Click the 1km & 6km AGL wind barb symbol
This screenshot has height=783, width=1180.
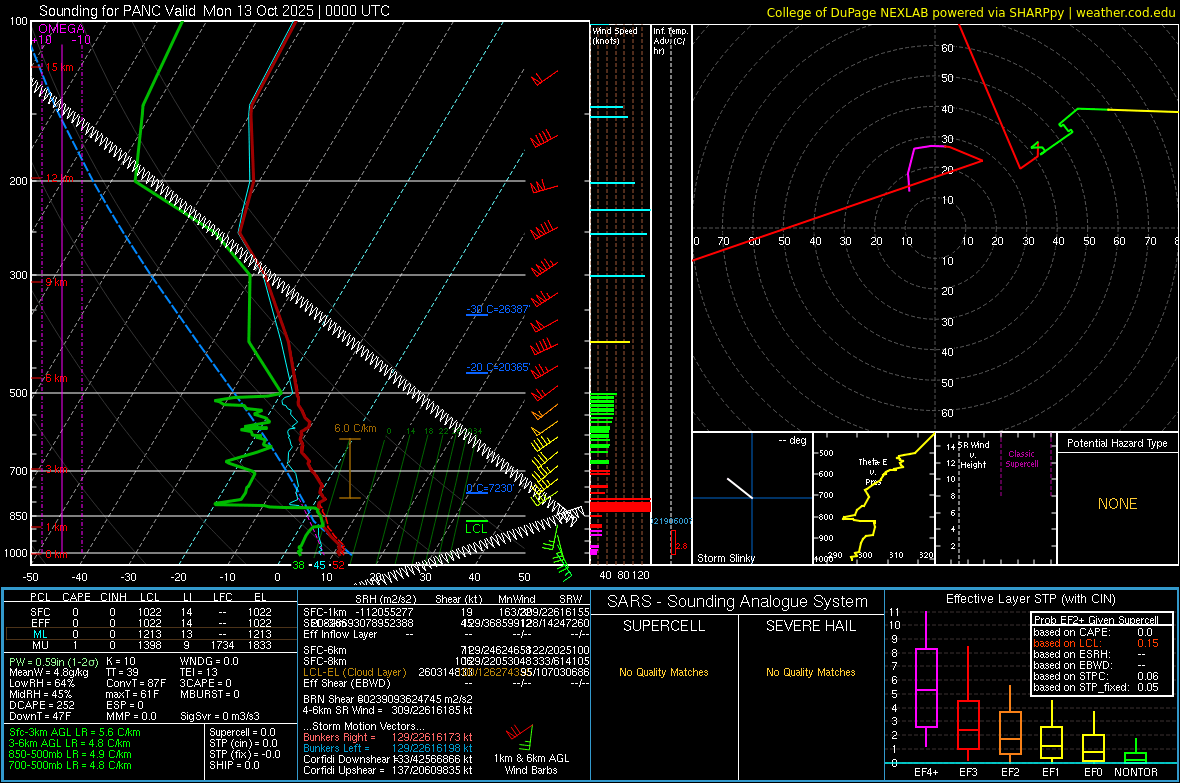(x=519, y=735)
